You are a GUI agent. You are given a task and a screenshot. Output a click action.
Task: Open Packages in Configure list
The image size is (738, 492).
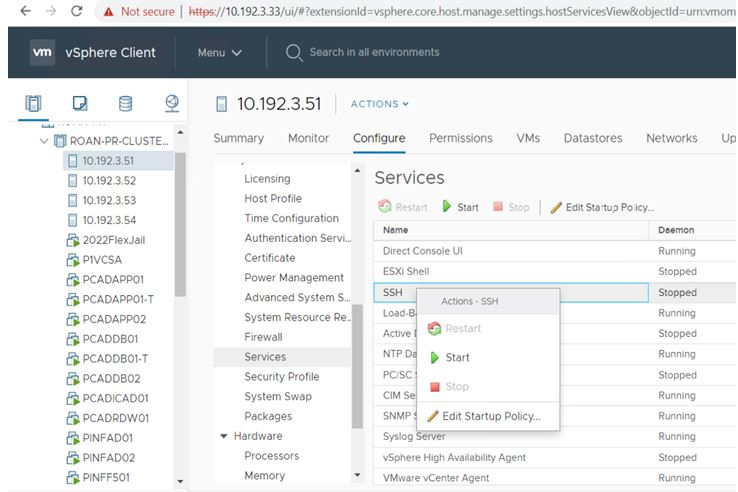point(268,416)
